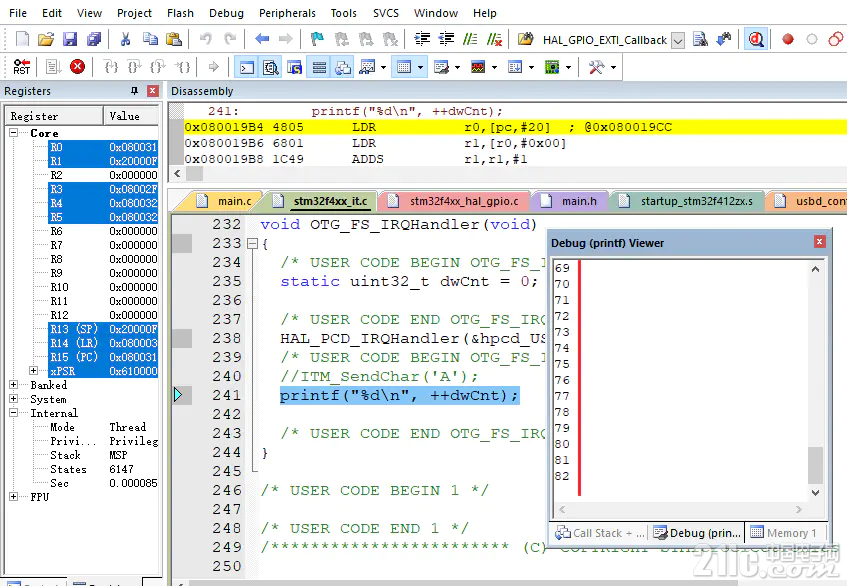Viewport: 847px width, 586px height.
Task: Toggle code folding at line 233
Action: [252, 244]
